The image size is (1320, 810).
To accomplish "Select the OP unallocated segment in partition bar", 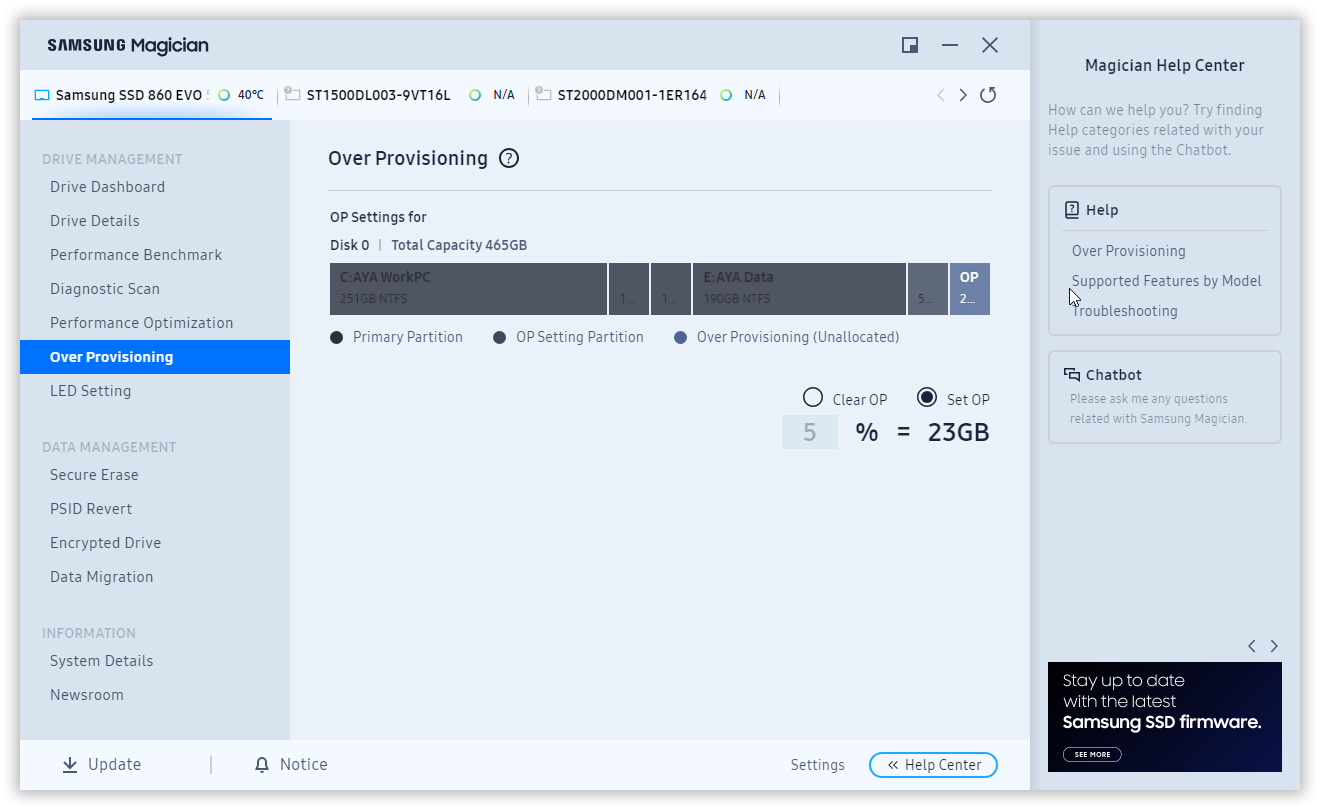I will [969, 289].
